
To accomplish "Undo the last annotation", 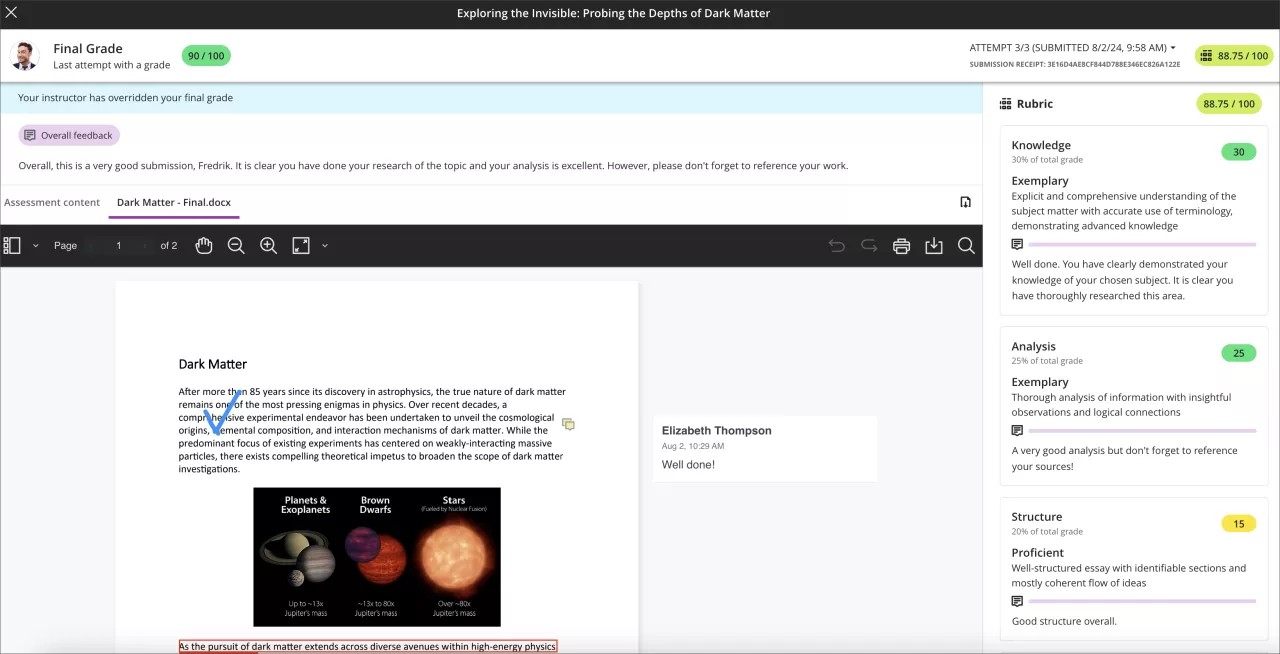I will click(836, 245).
